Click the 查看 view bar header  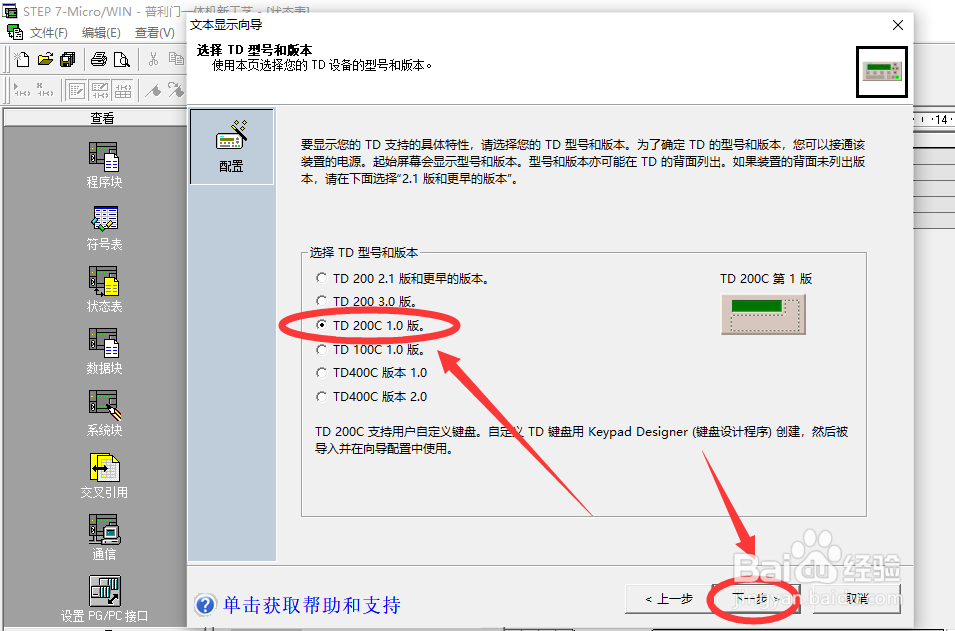click(102, 118)
